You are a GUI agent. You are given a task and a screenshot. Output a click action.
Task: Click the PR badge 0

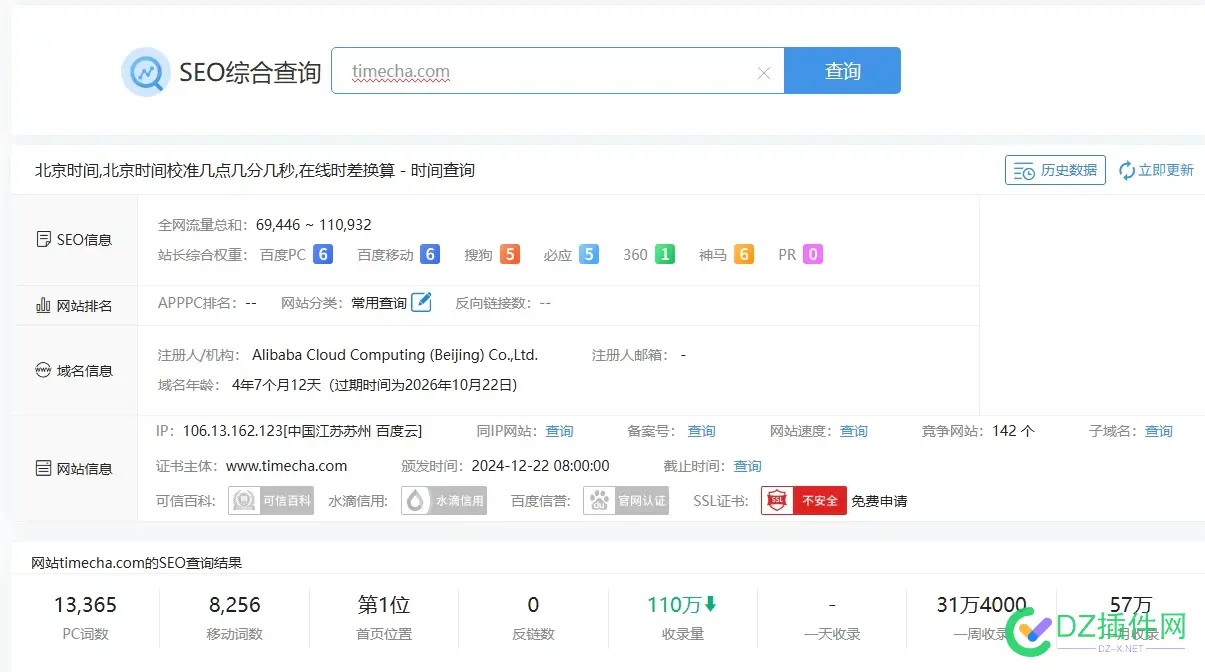[x=813, y=254]
